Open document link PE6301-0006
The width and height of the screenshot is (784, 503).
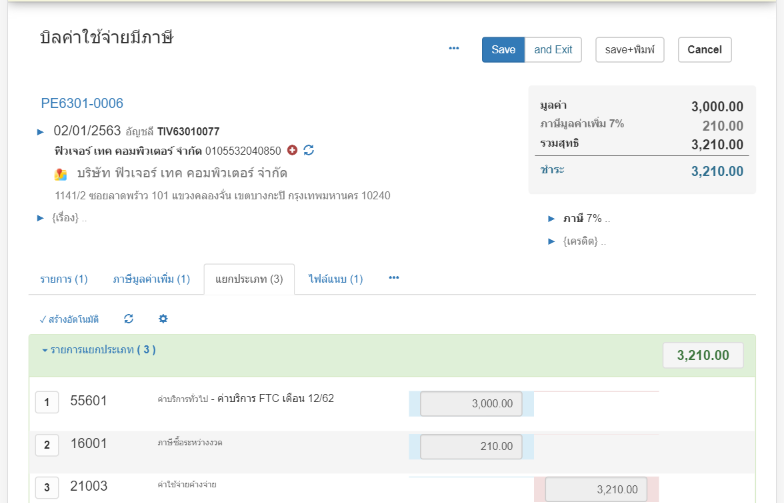click(x=82, y=103)
